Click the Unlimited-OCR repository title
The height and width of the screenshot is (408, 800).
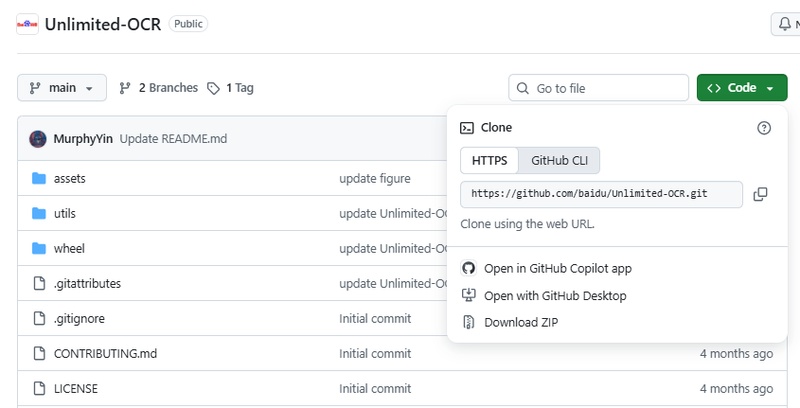pos(103,24)
